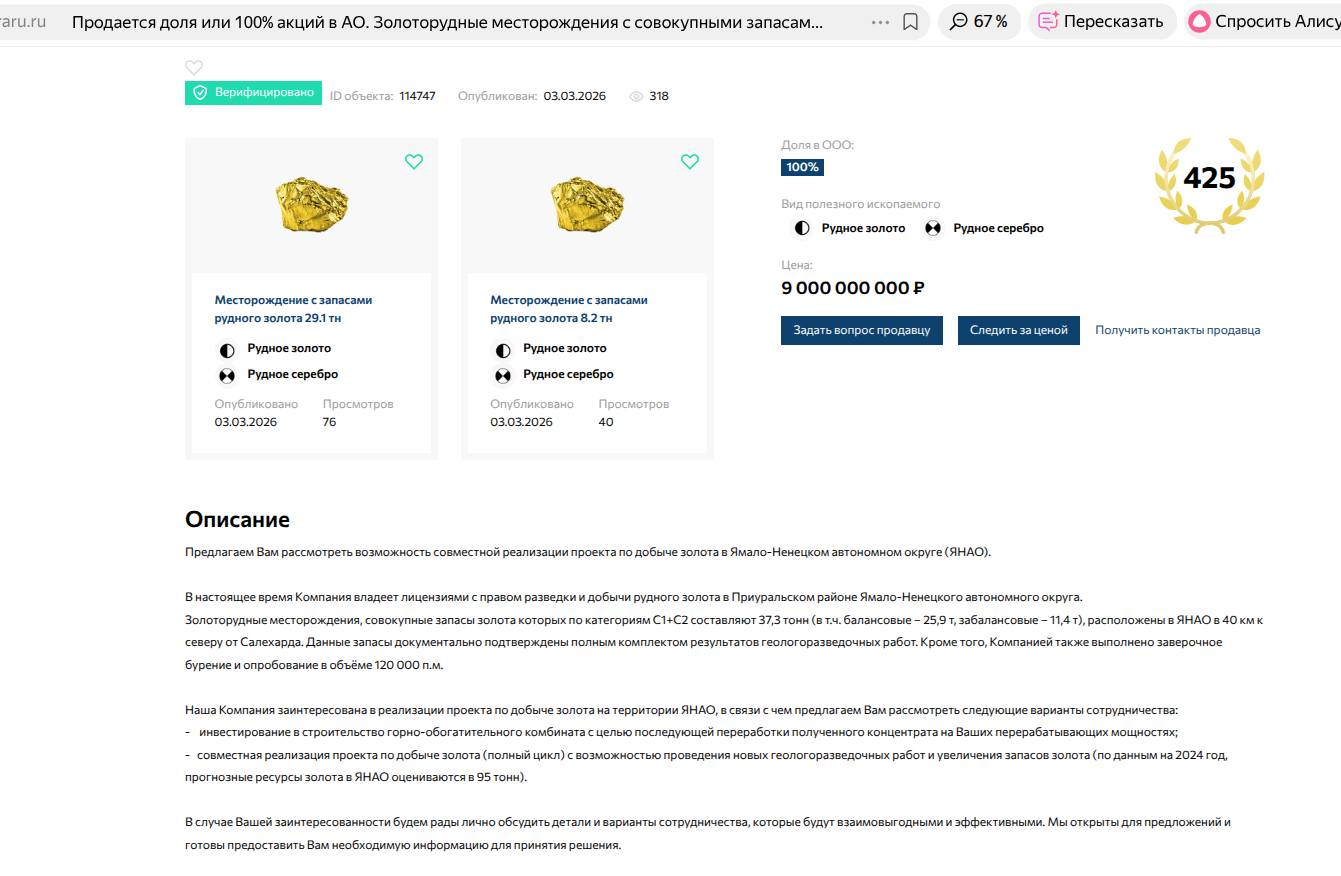The width and height of the screenshot is (1341, 876).
Task: Click Получить контакты продавца link
Action: 1177,330
